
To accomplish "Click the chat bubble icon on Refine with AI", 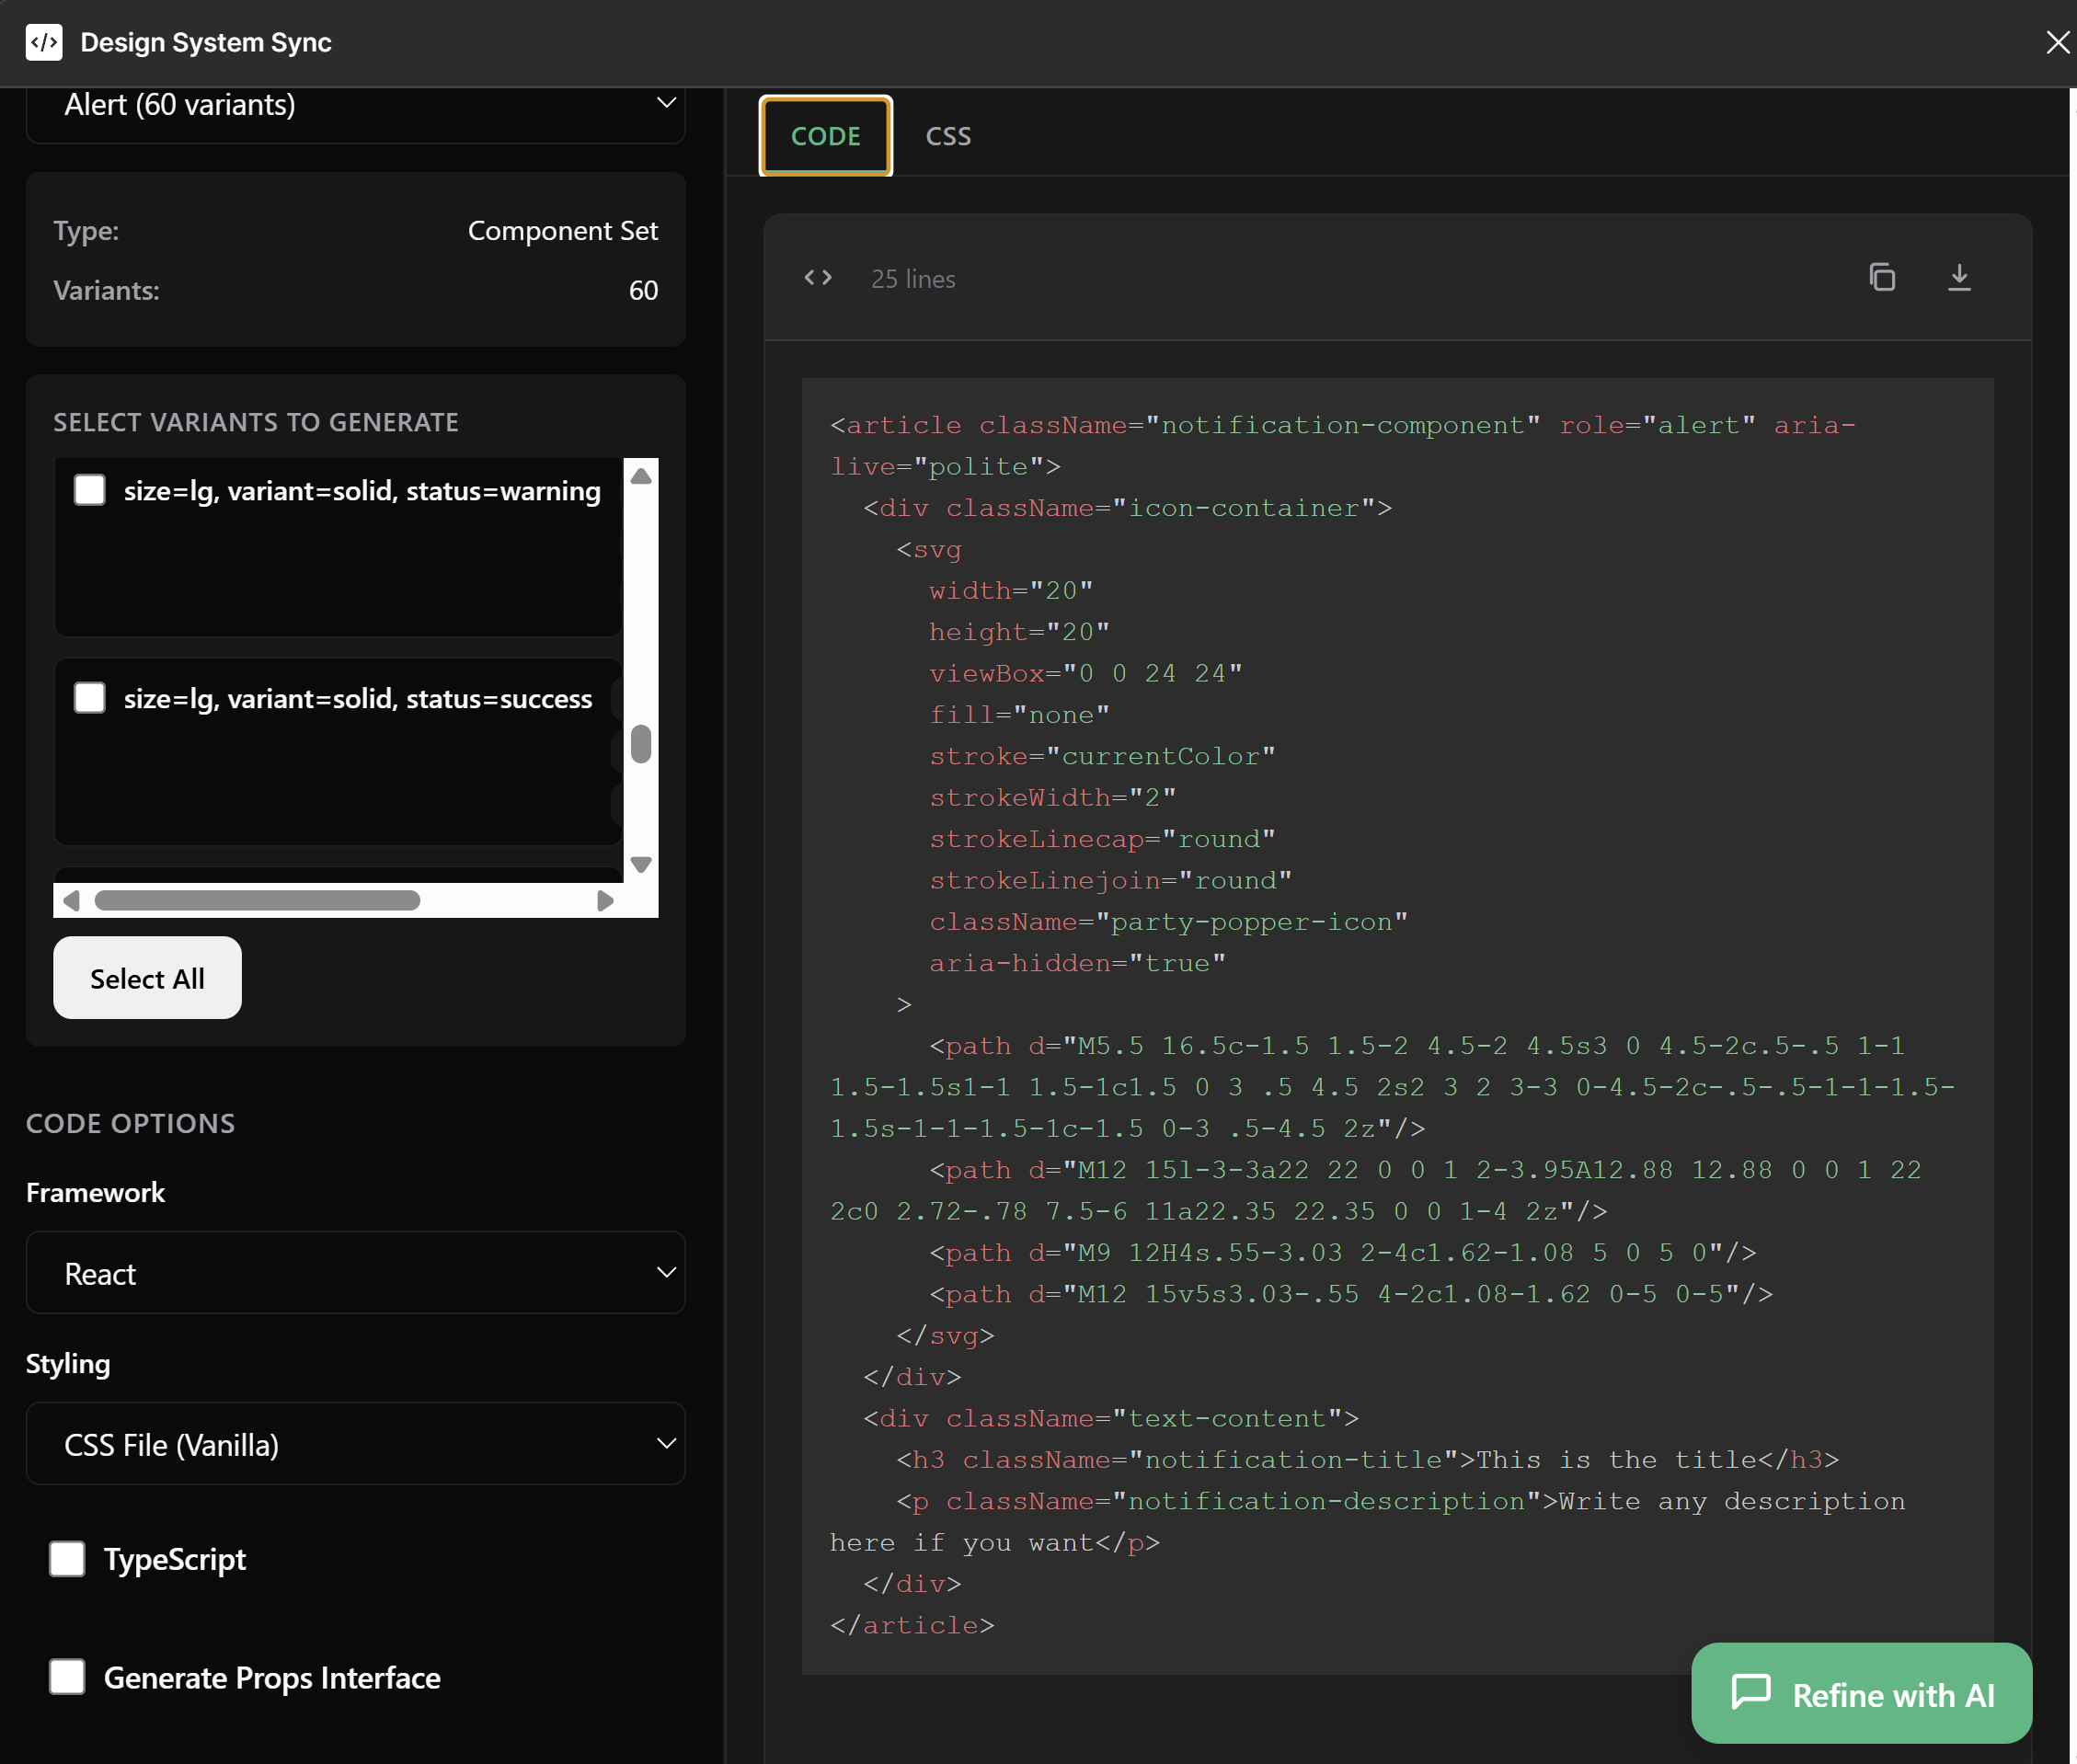I will coord(1753,1692).
